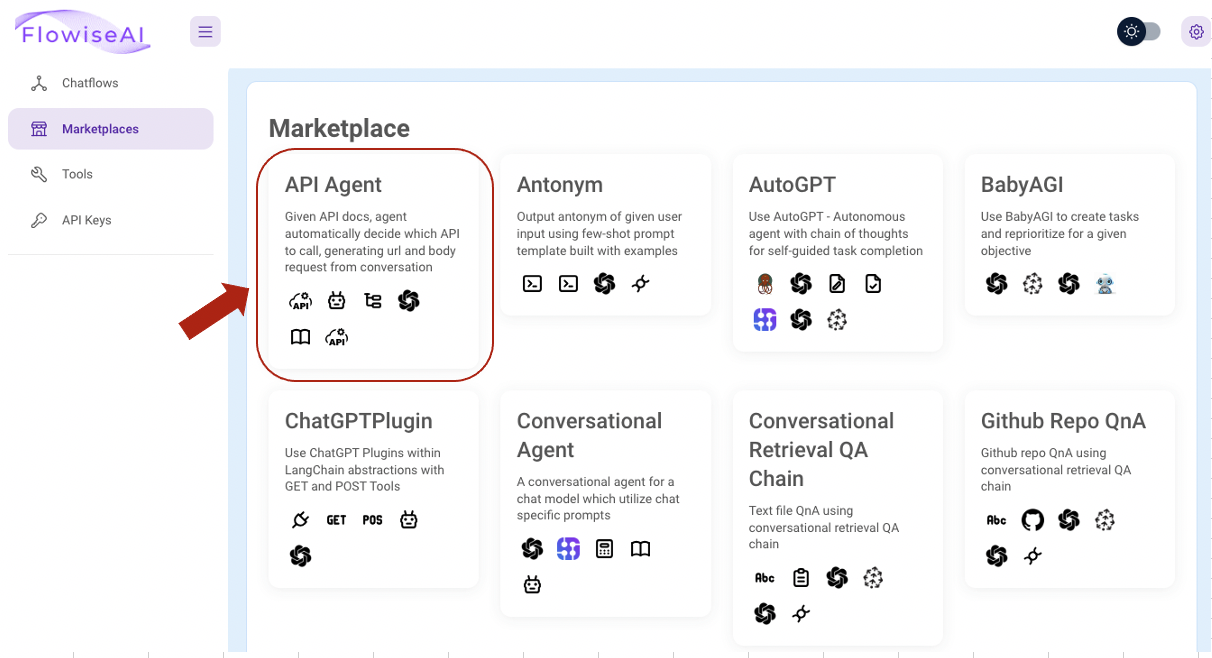This screenshot has width=1212, height=658.
Task: Click the robot icon in ChatGPTPlugin card
Action: tap(409, 519)
